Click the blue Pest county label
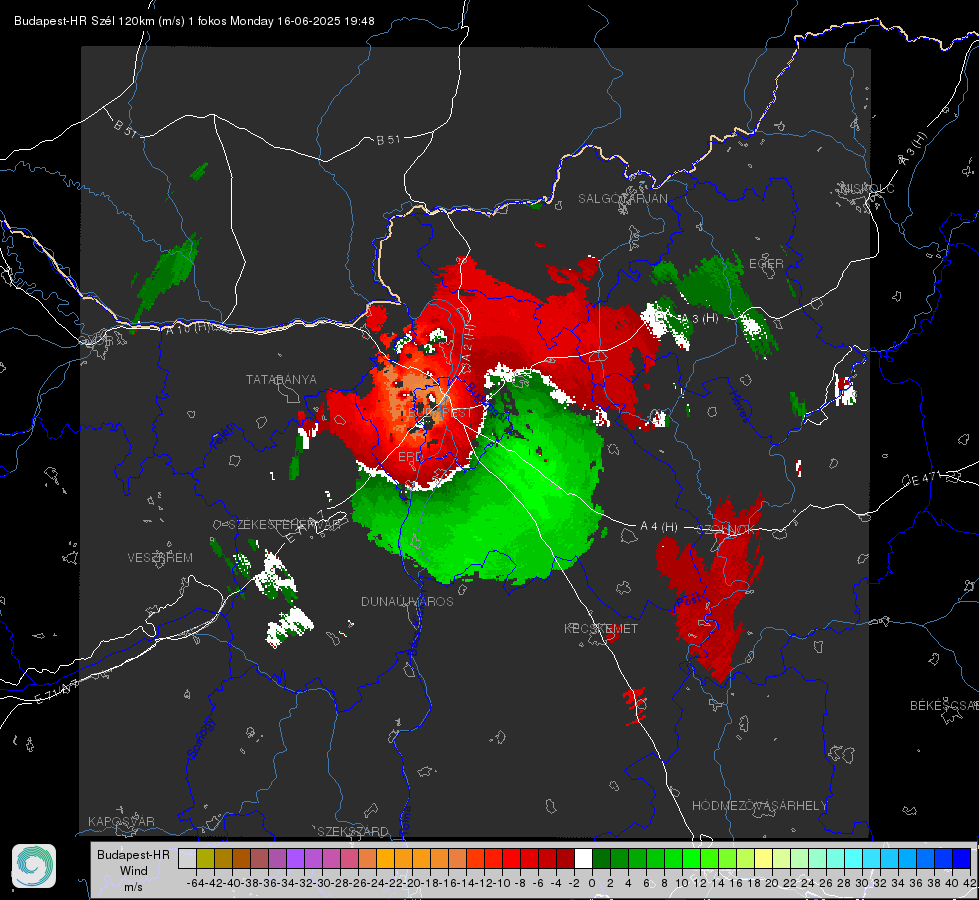979x900 pixels. point(689,601)
